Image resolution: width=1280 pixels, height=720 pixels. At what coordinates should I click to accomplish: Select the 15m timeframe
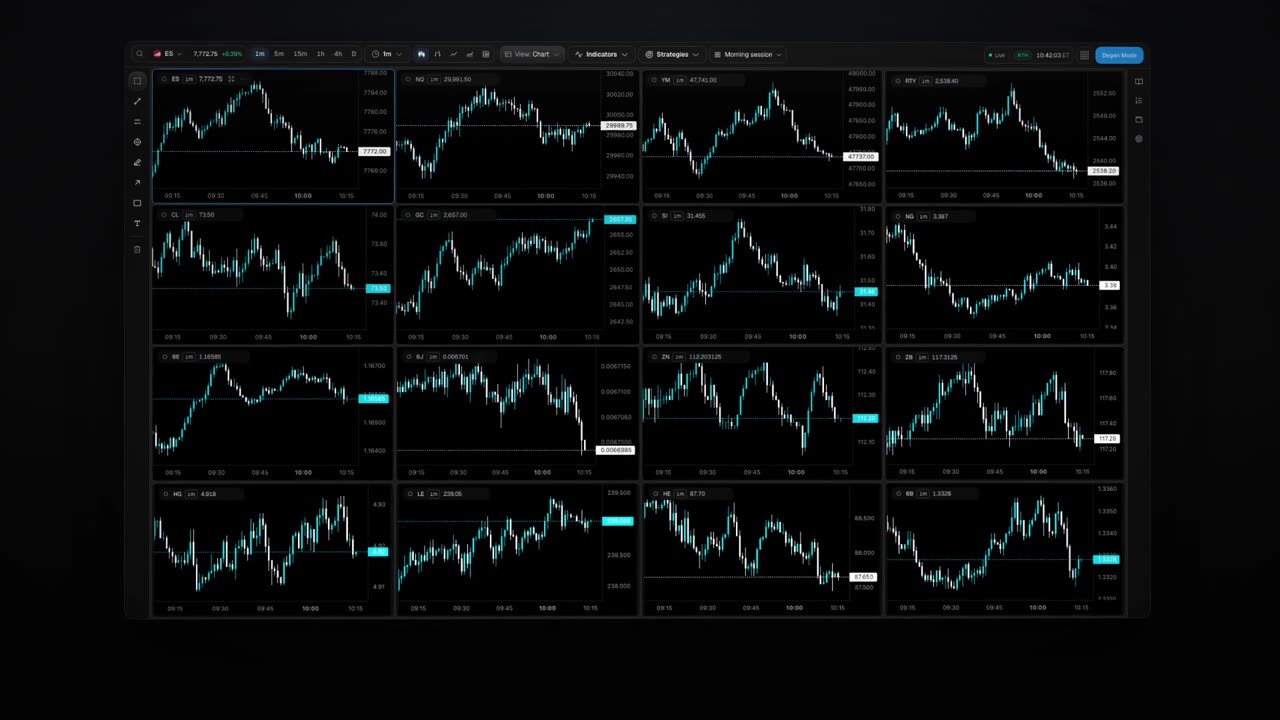[300, 54]
